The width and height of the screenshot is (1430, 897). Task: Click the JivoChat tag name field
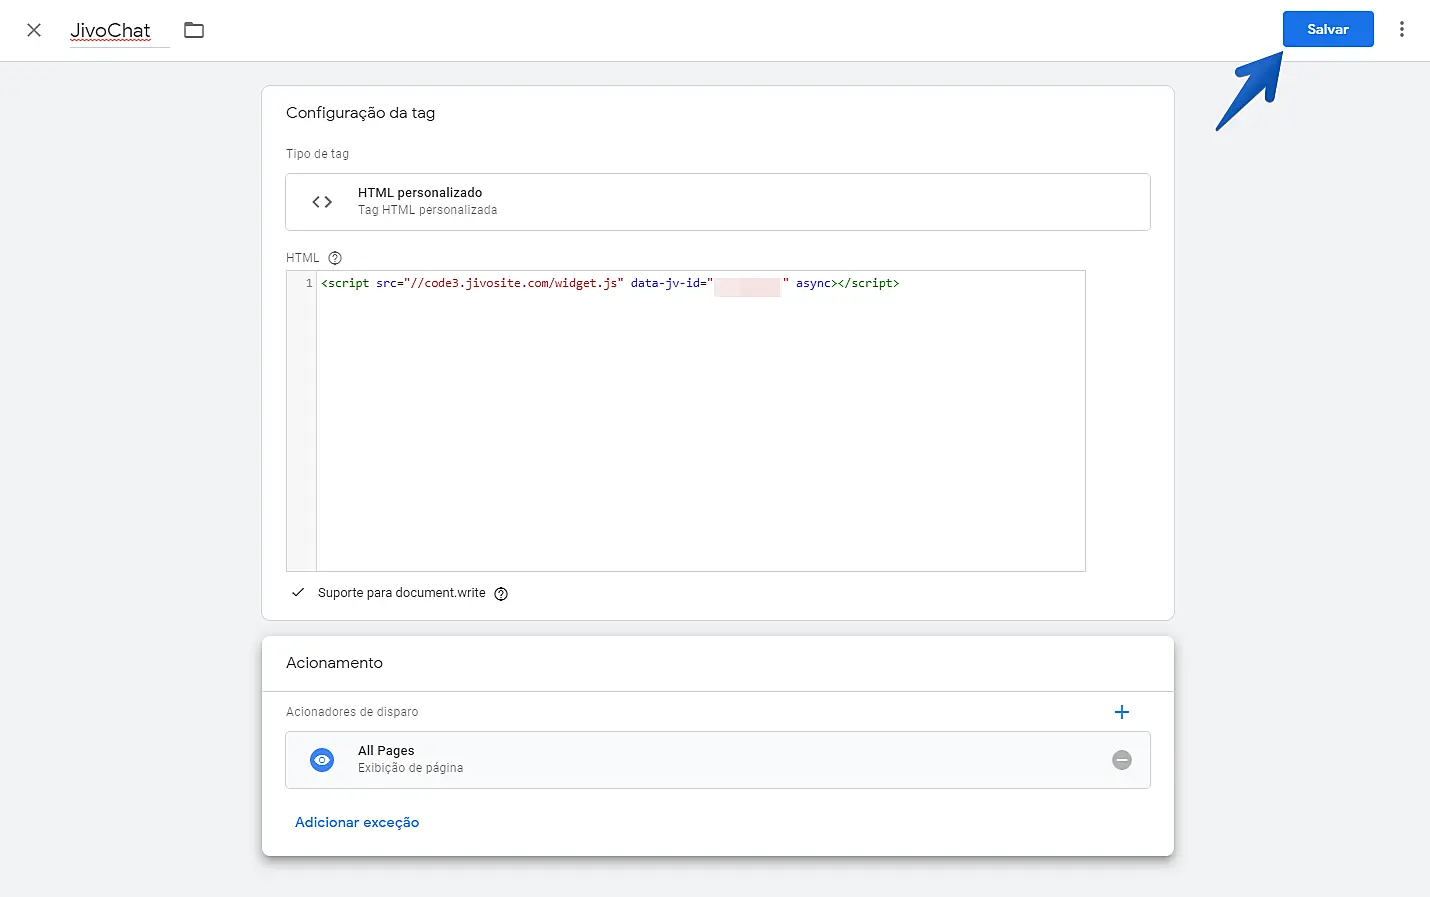pyautogui.click(x=111, y=30)
